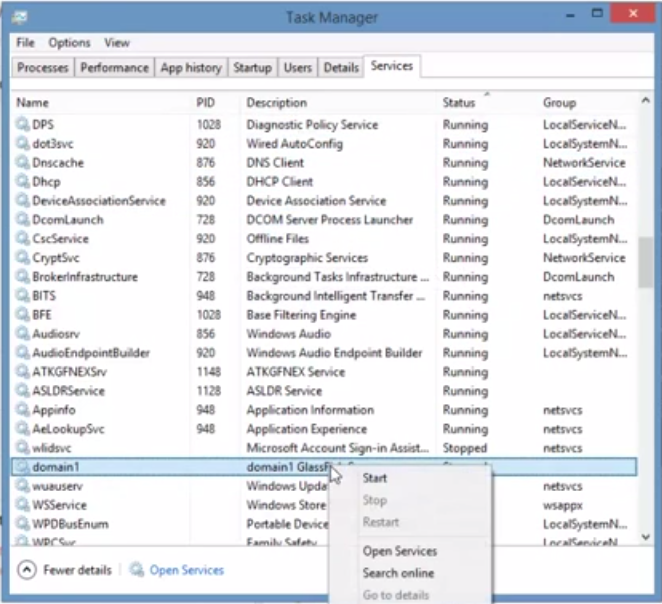Click the CscService gear icon
This screenshot has width=662, height=604.
(x=22, y=238)
